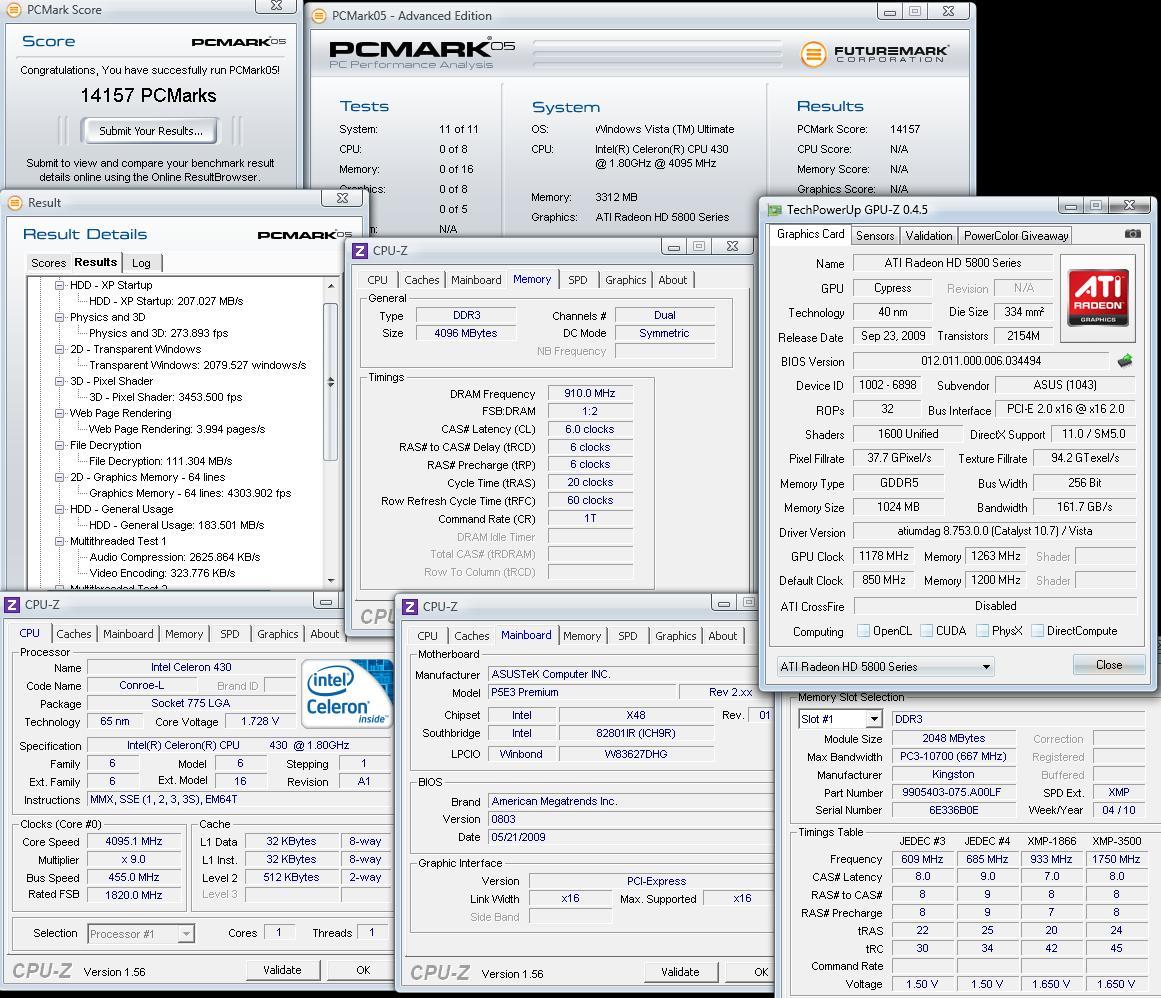Click the PCMark Score window title icon

coord(15,10)
